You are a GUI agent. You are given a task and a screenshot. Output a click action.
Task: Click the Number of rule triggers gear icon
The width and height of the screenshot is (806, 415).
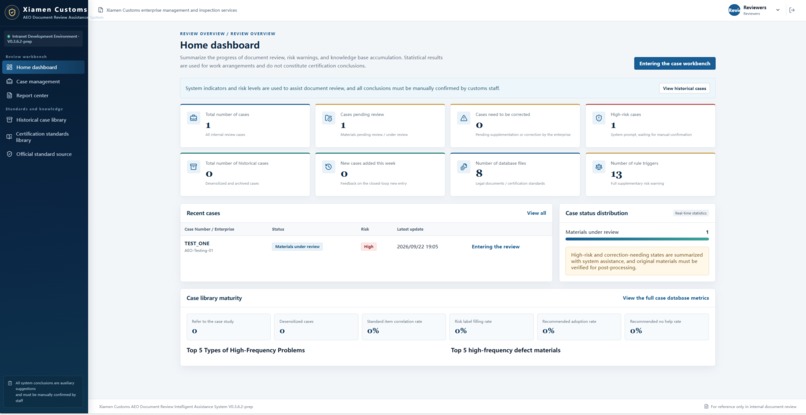click(x=599, y=167)
